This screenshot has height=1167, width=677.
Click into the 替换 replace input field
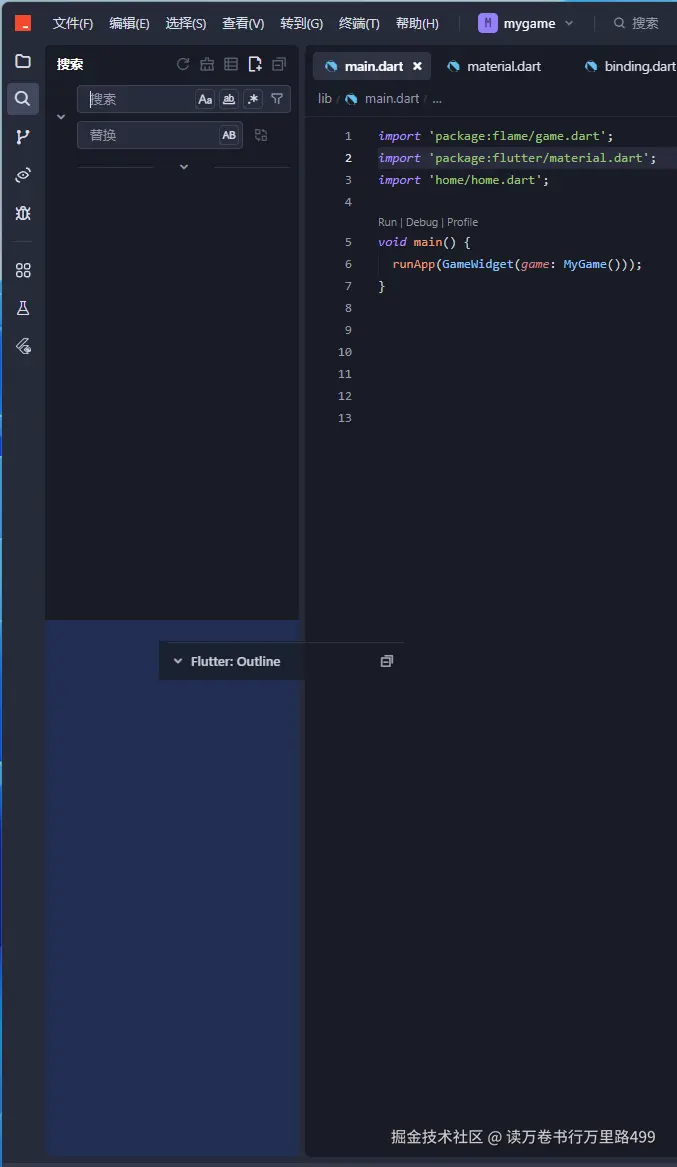coord(150,135)
